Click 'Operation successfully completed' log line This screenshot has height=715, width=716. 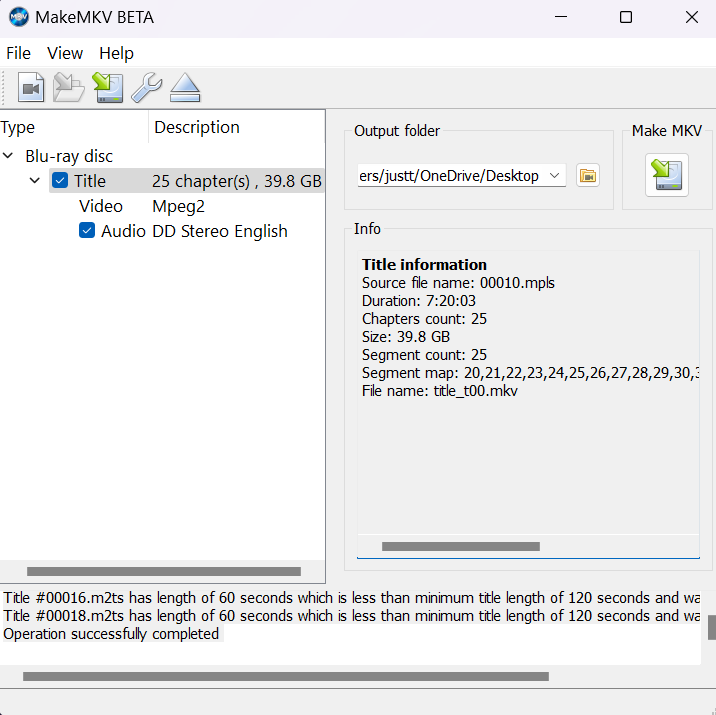[x=111, y=634]
